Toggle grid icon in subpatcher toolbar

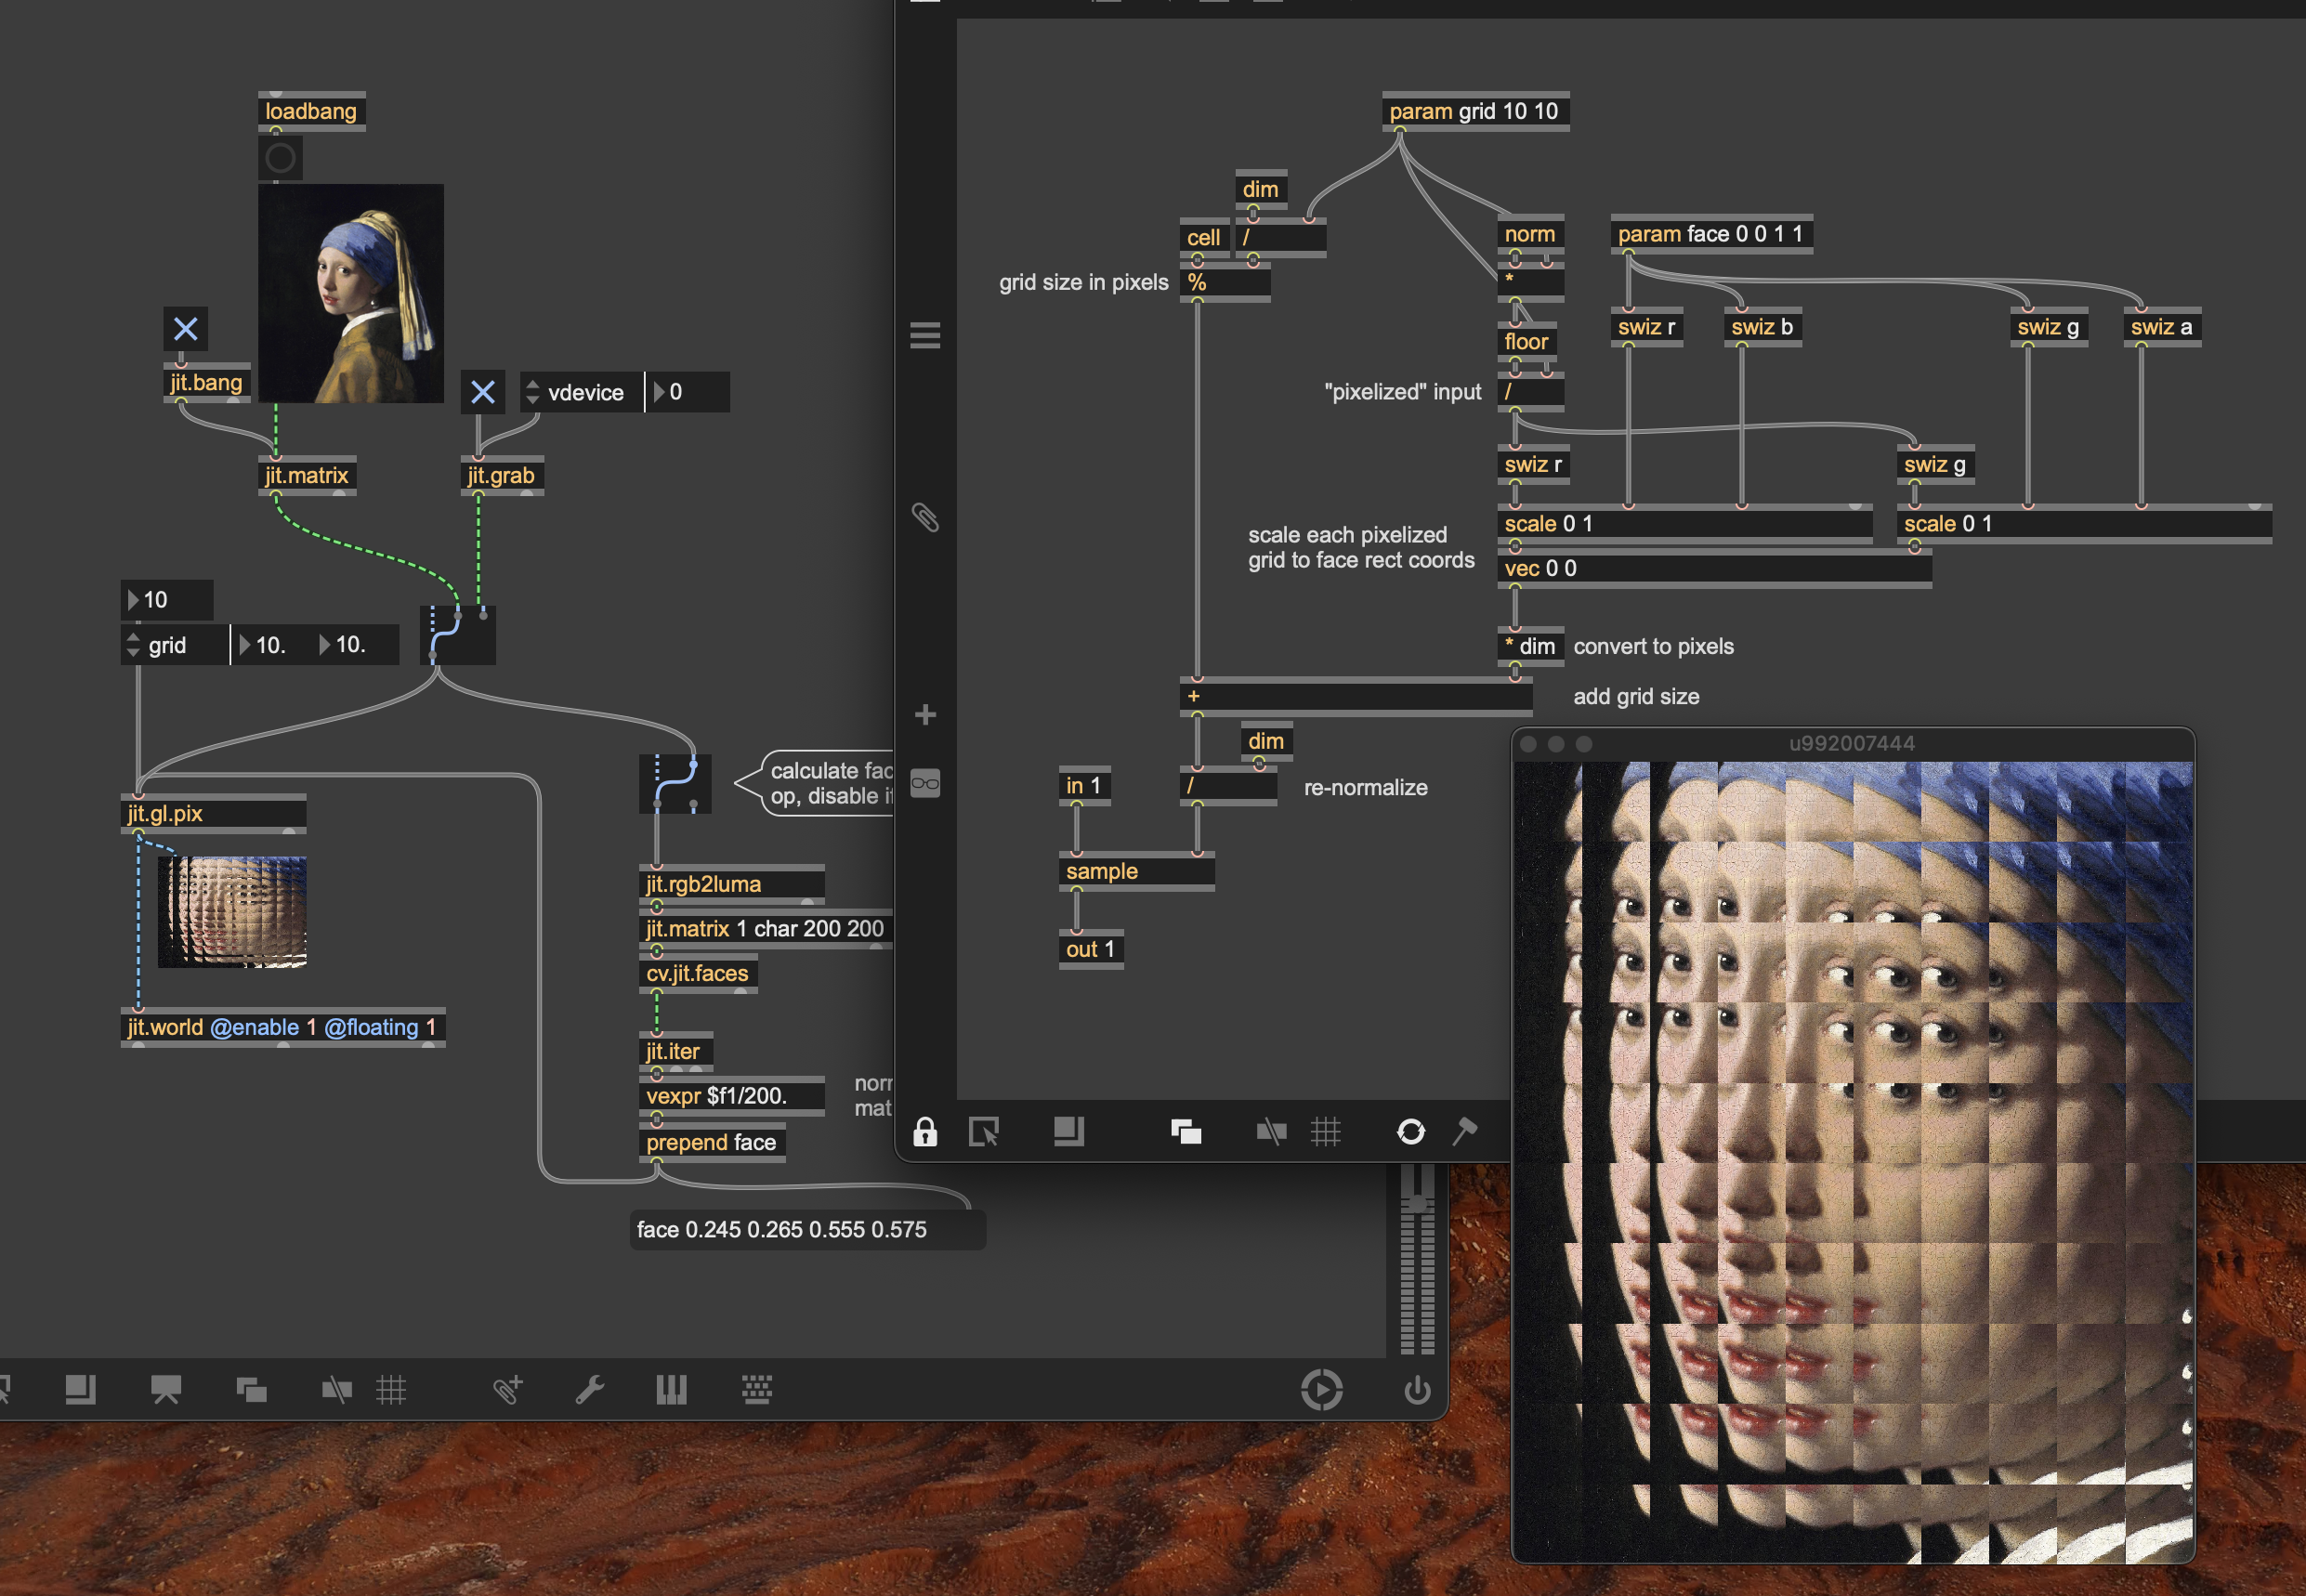point(1326,1132)
